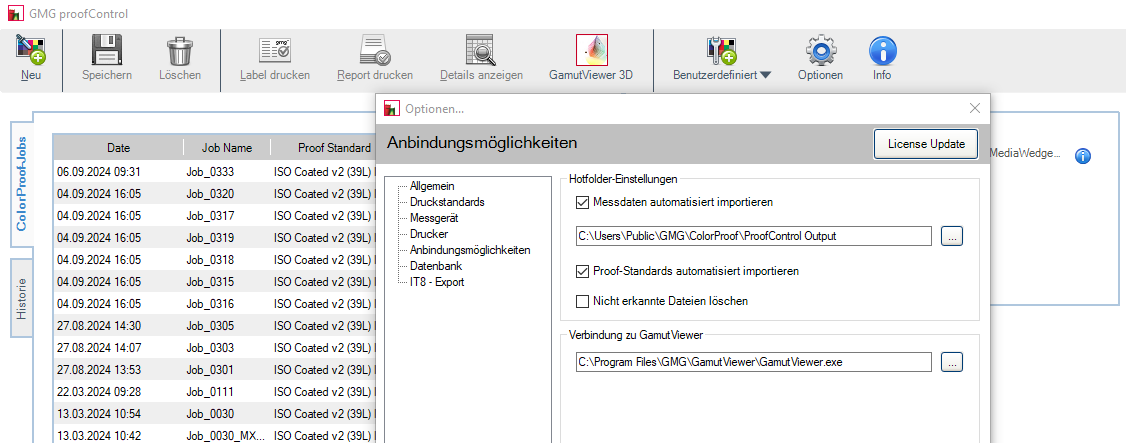Click the License Update button
1126x443 pixels.
click(926, 144)
